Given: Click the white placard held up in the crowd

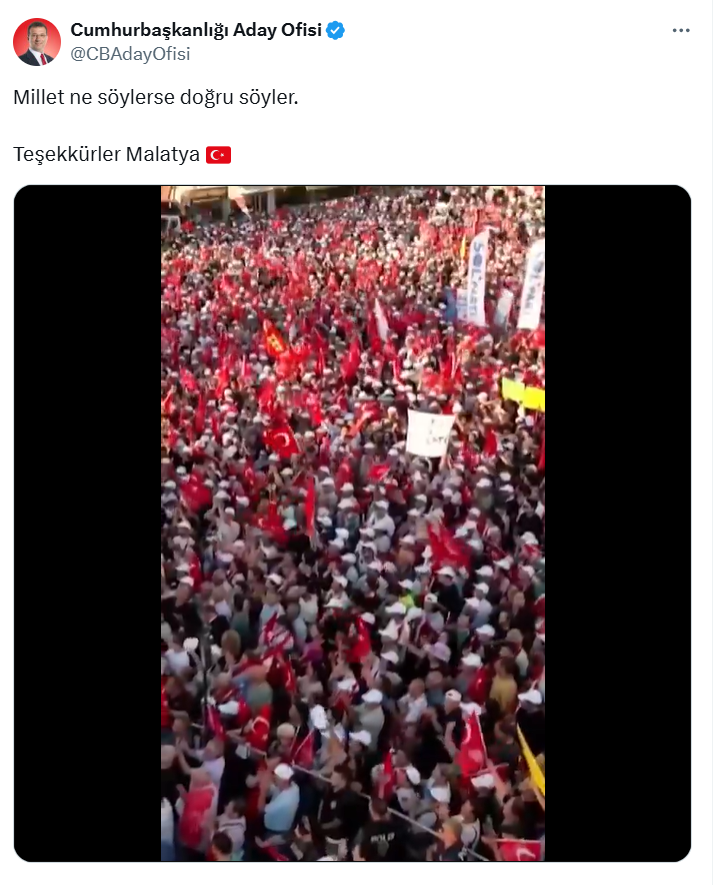Looking at the screenshot, I should pyautogui.click(x=429, y=433).
